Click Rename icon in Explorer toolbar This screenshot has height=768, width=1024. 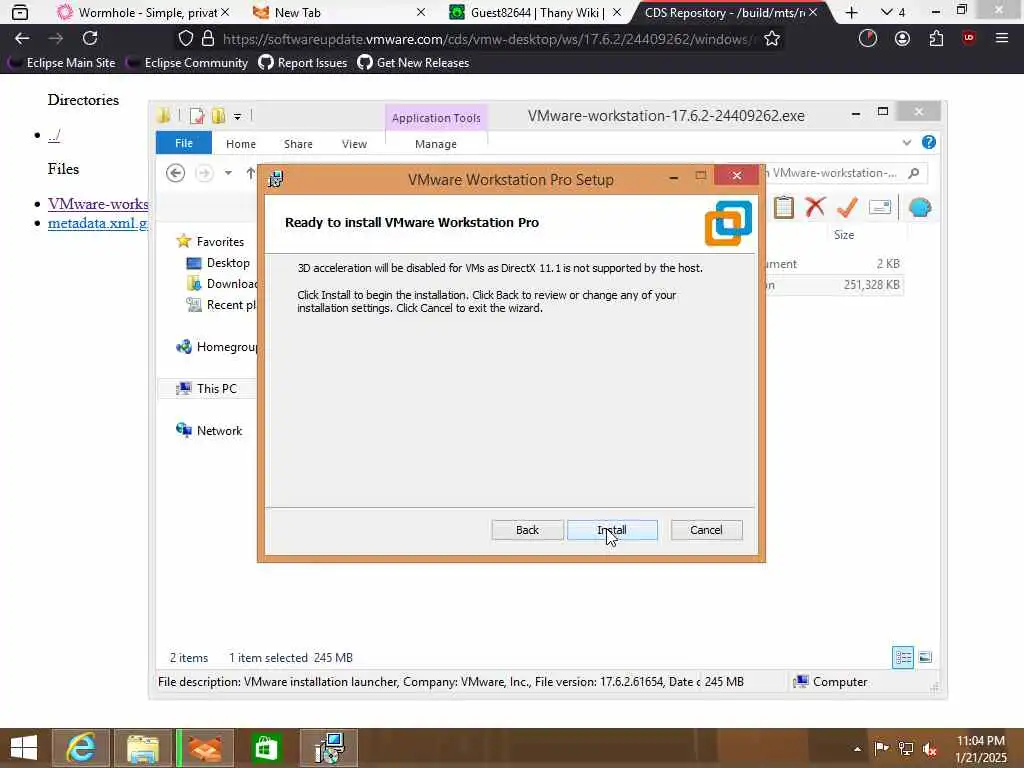880,207
